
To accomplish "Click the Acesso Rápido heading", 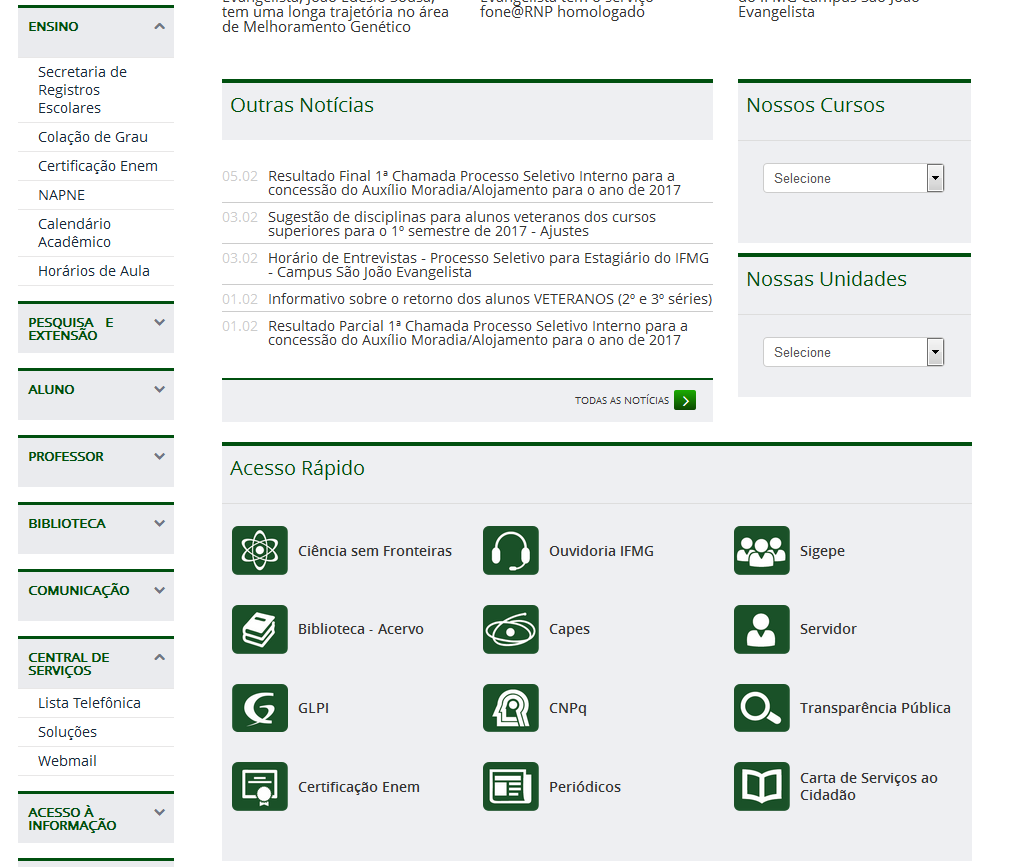I will click(x=298, y=468).
